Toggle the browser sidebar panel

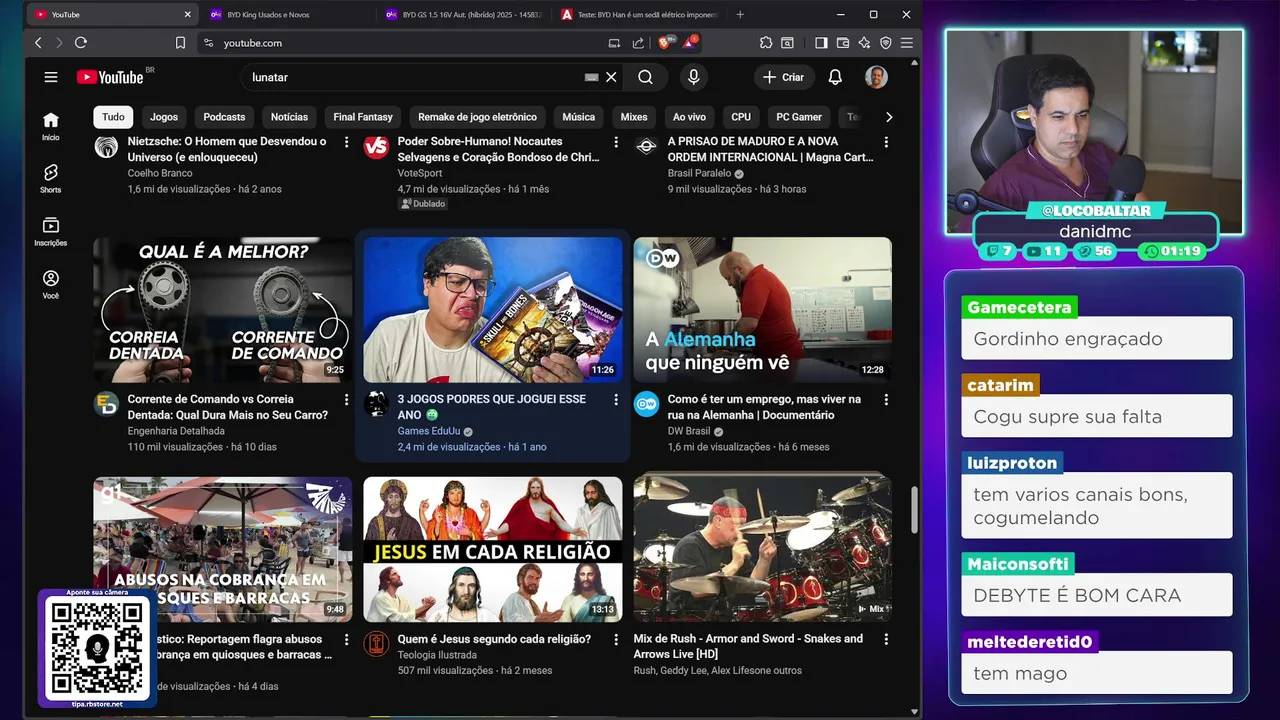coord(821,43)
